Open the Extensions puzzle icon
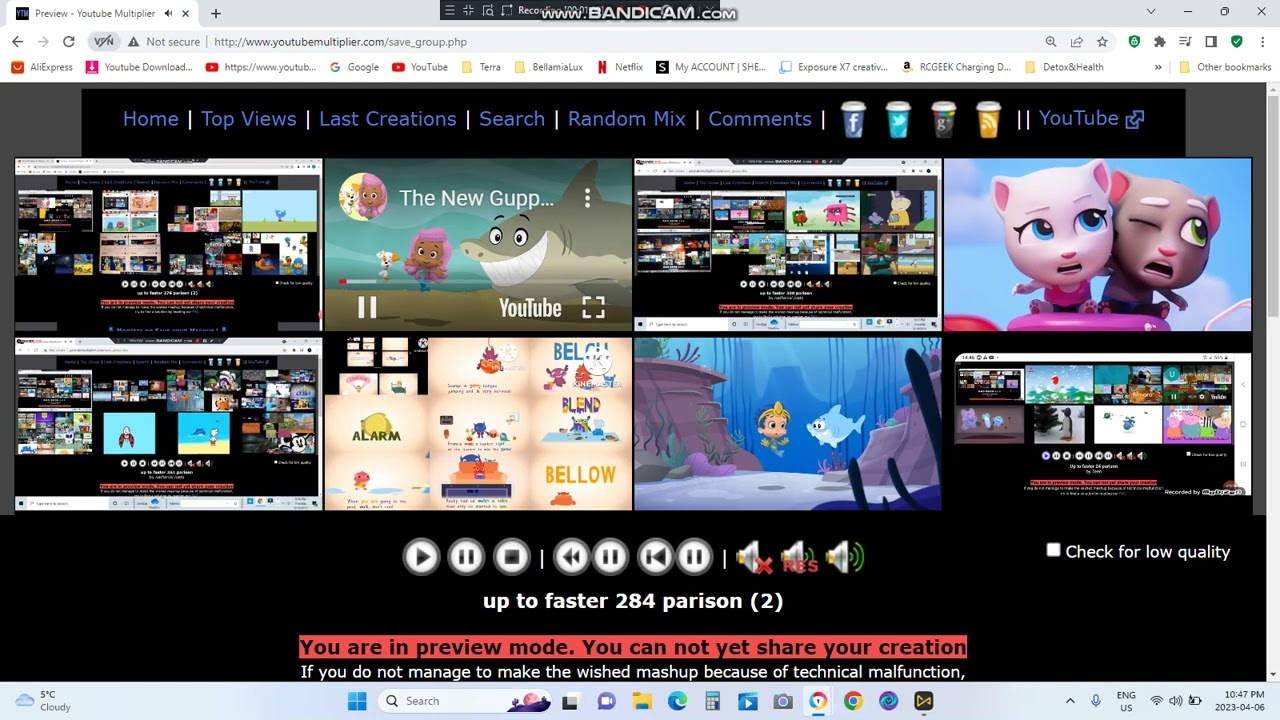 (x=1160, y=42)
